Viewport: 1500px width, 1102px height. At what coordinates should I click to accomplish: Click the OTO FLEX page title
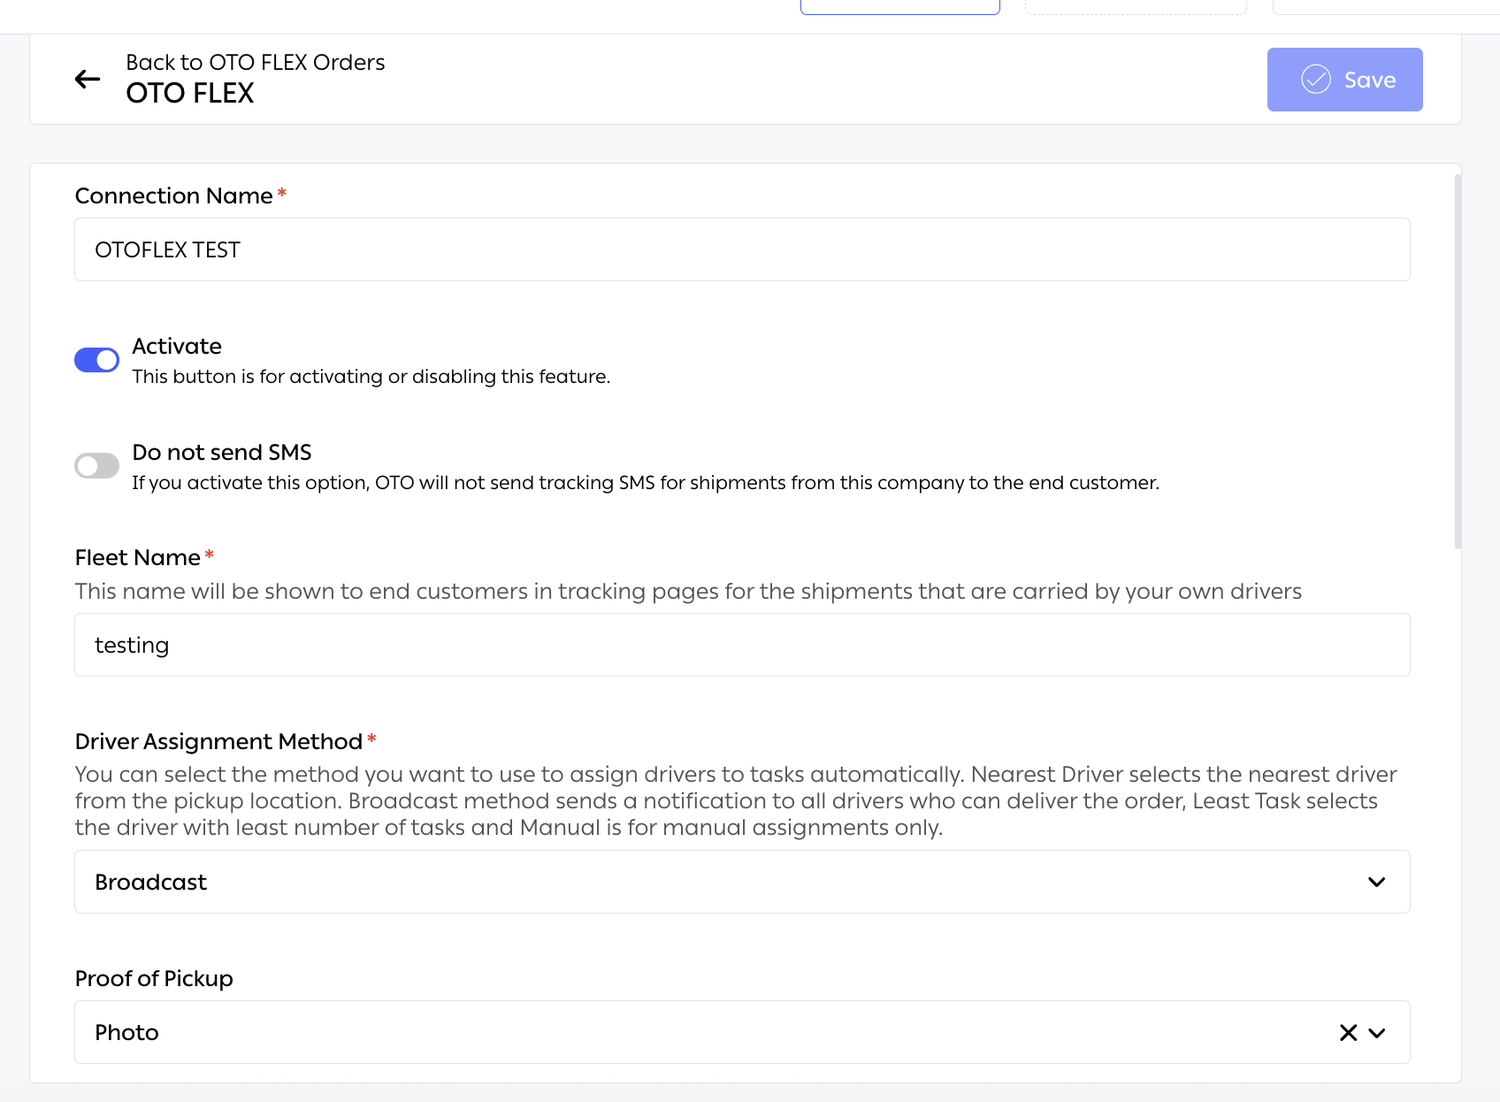pyautogui.click(x=190, y=93)
